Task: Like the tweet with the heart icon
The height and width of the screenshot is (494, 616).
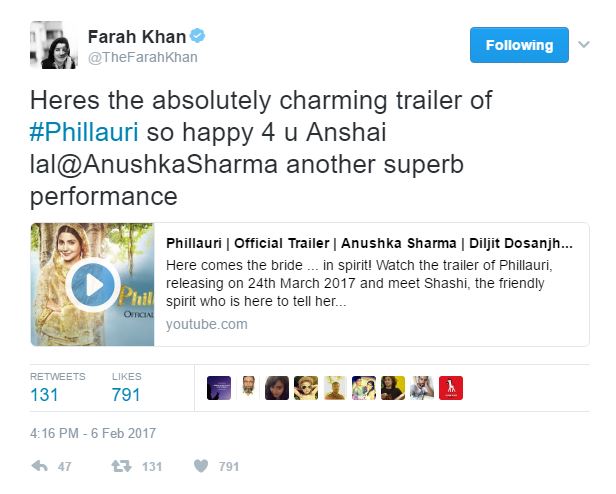Action: coord(200,466)
